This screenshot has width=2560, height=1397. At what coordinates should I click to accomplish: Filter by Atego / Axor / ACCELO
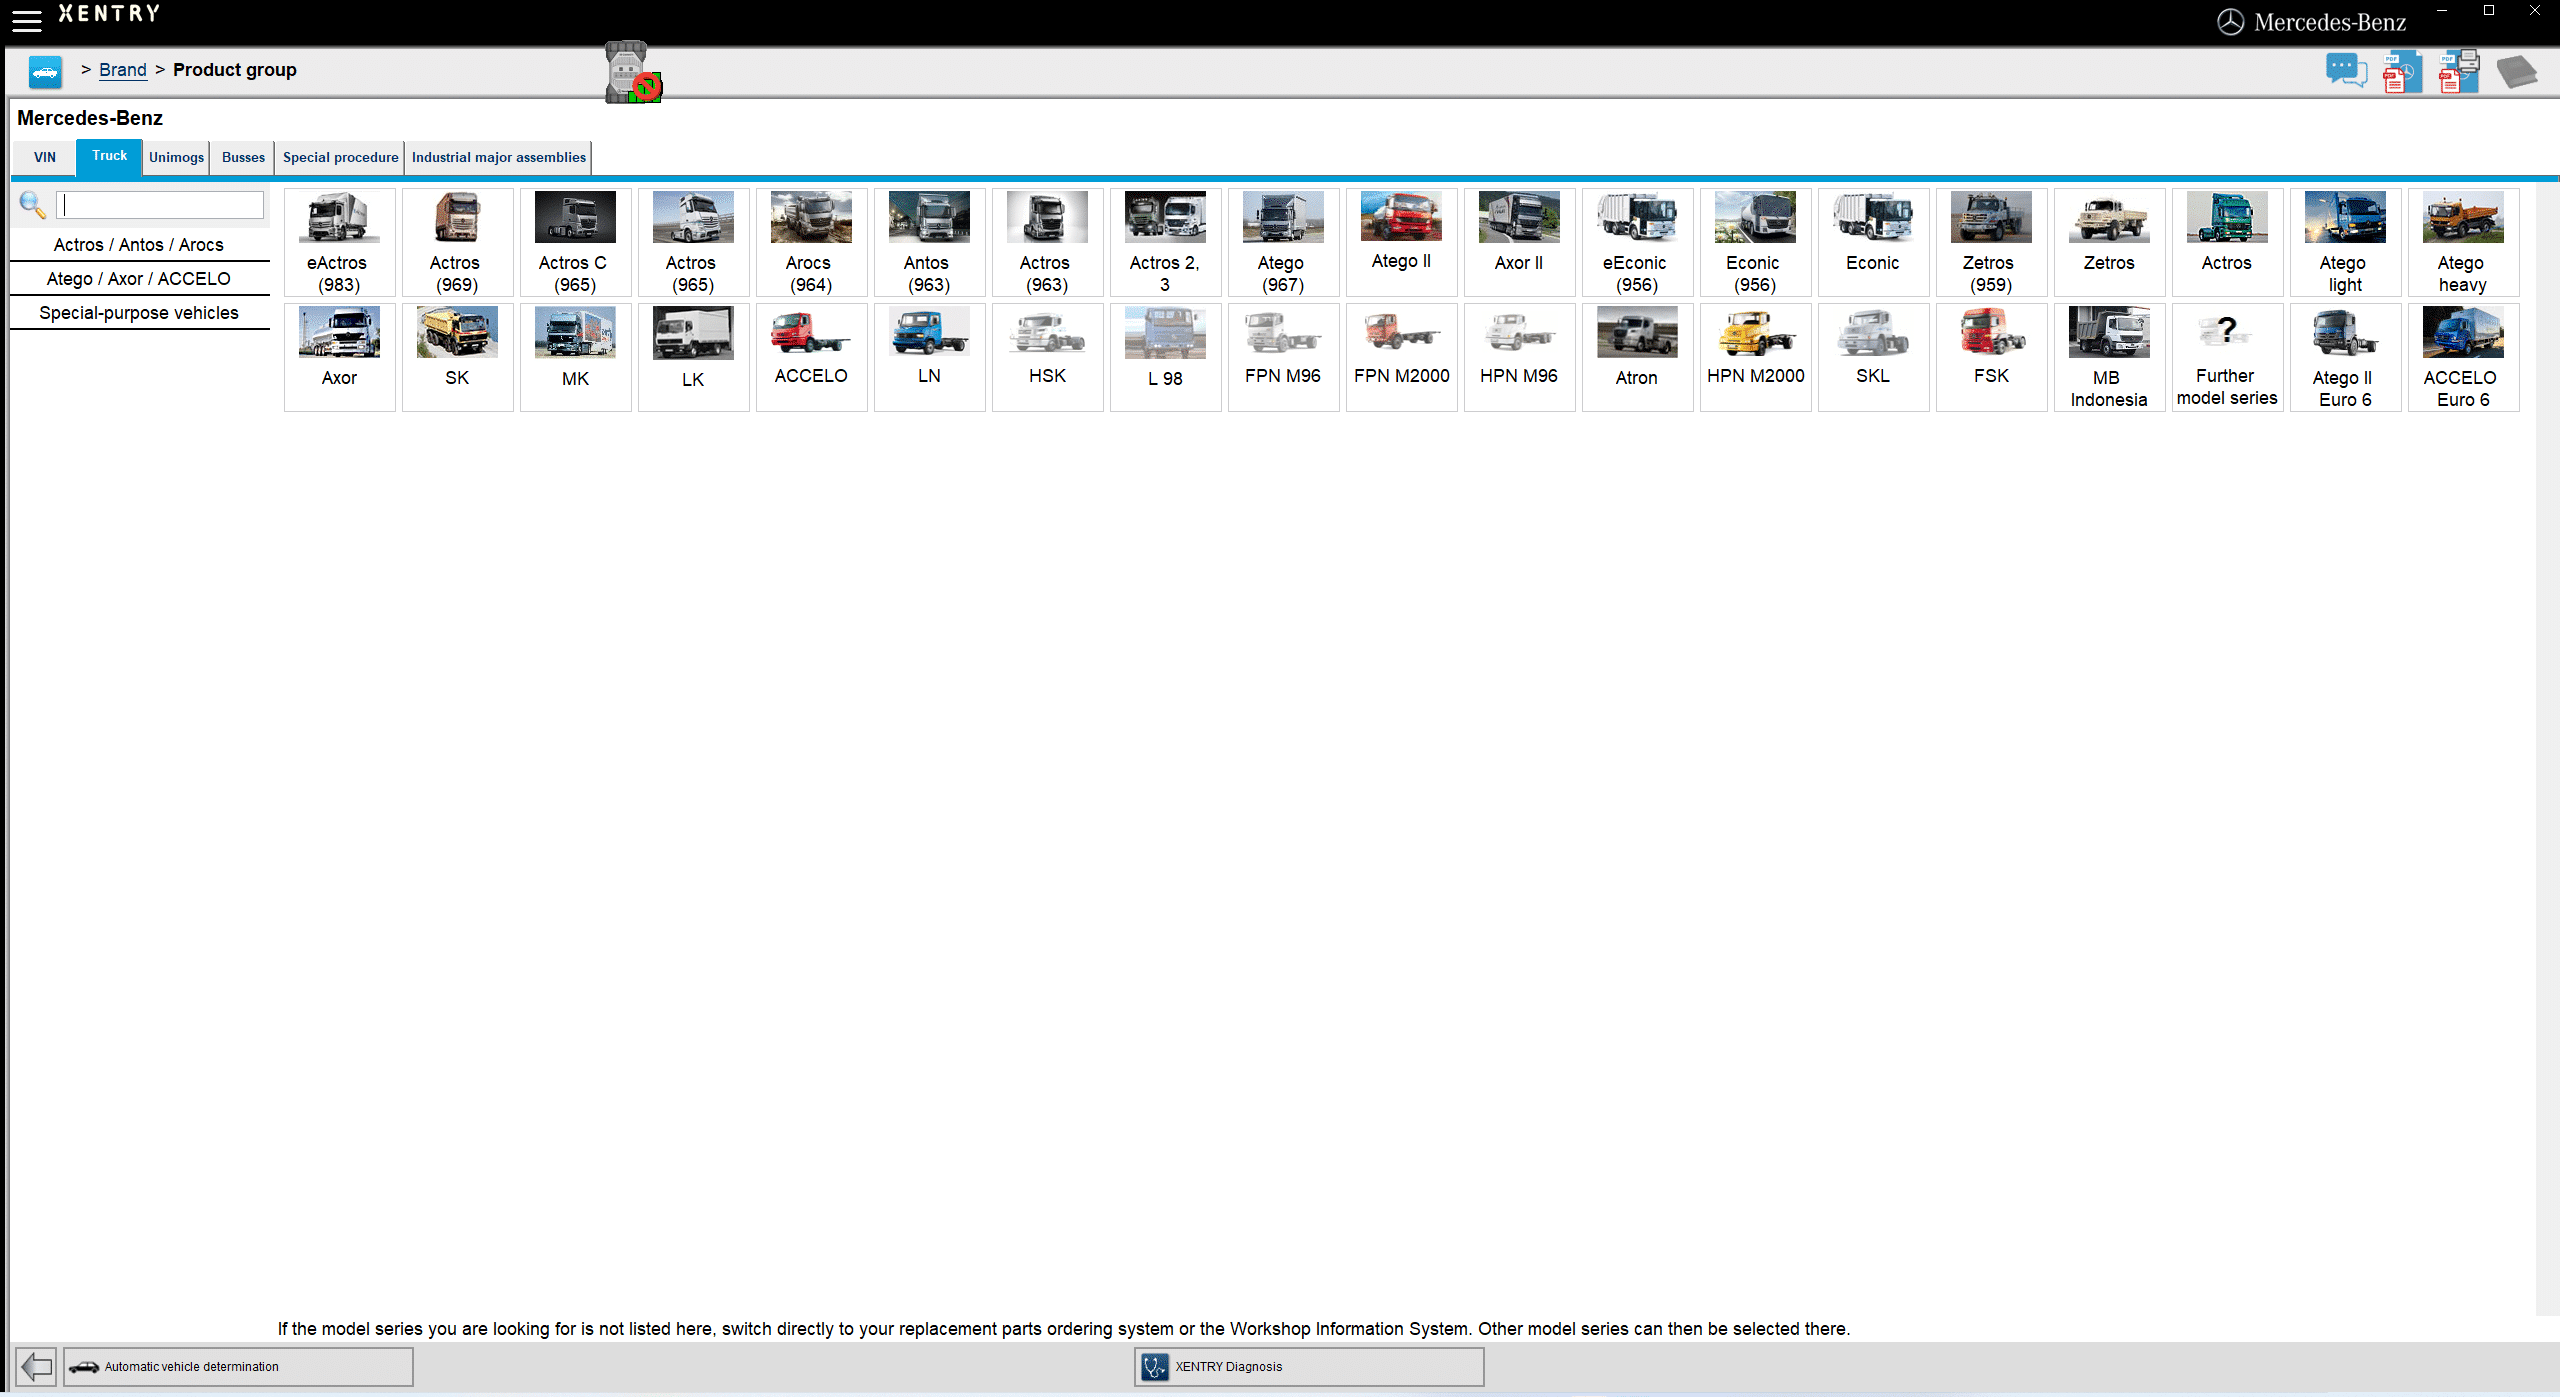(x=139, y=279)
